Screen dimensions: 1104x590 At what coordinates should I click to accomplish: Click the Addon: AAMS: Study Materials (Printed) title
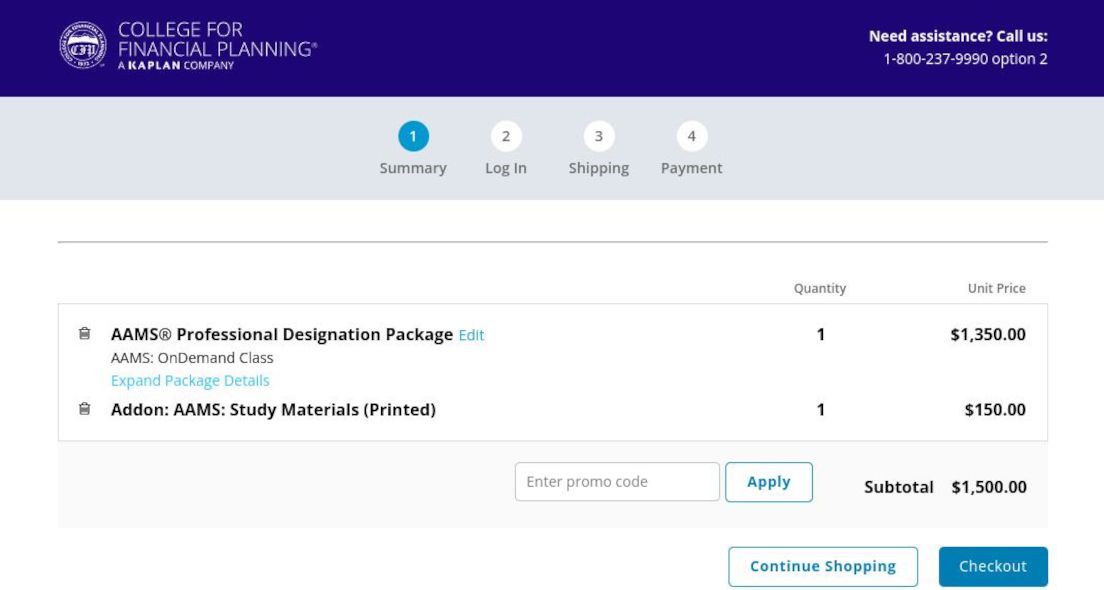[x=273, y=410]
